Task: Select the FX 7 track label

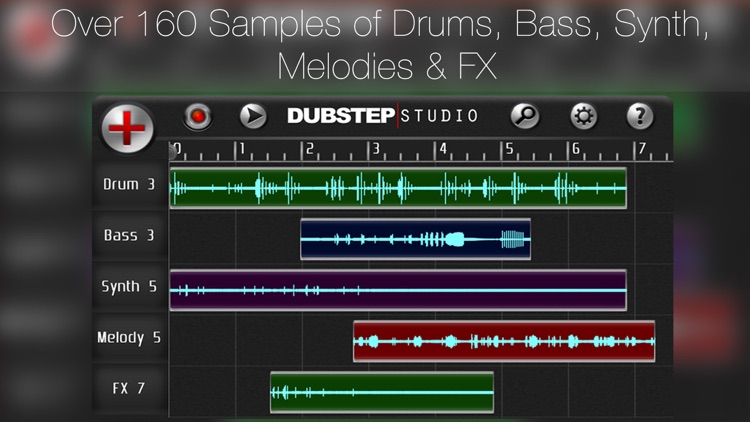Action: pos(129,388)
